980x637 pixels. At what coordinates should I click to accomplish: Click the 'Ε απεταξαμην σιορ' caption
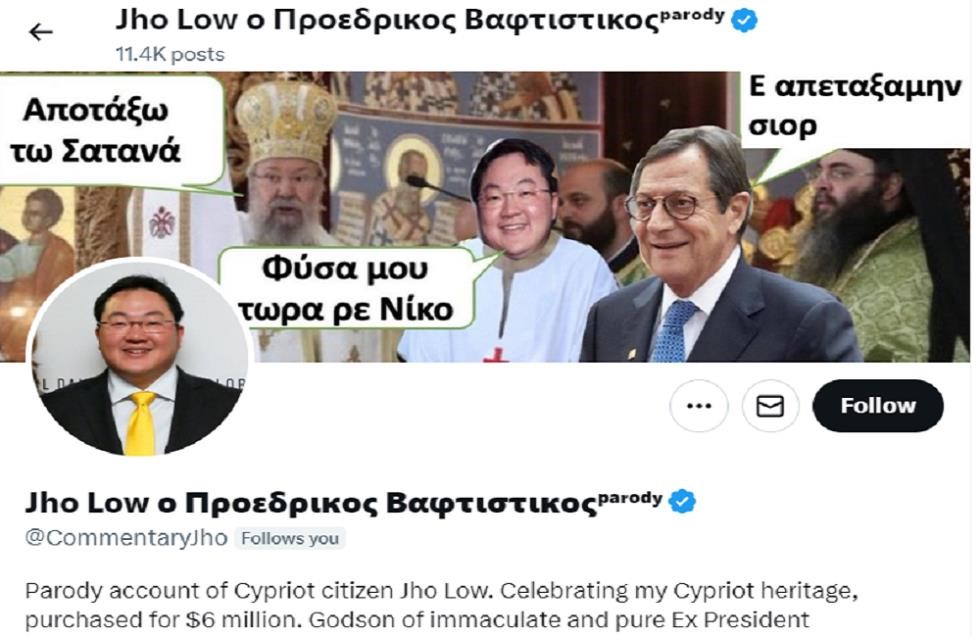pyautogui.click(x=855, y=106)
